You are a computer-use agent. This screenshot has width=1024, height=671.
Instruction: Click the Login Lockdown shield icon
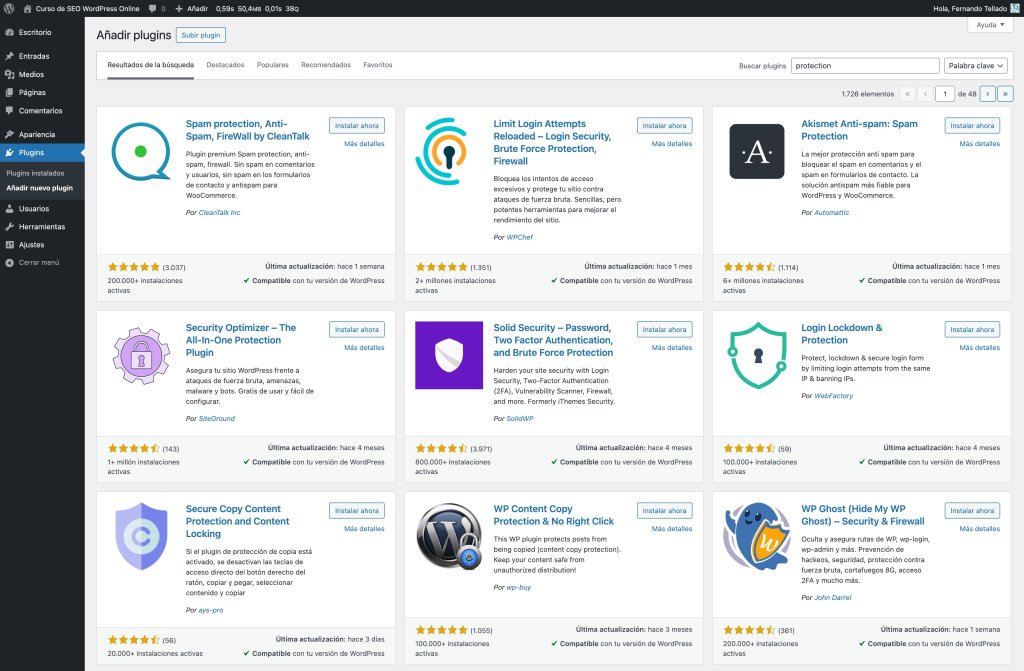[756, 355]
